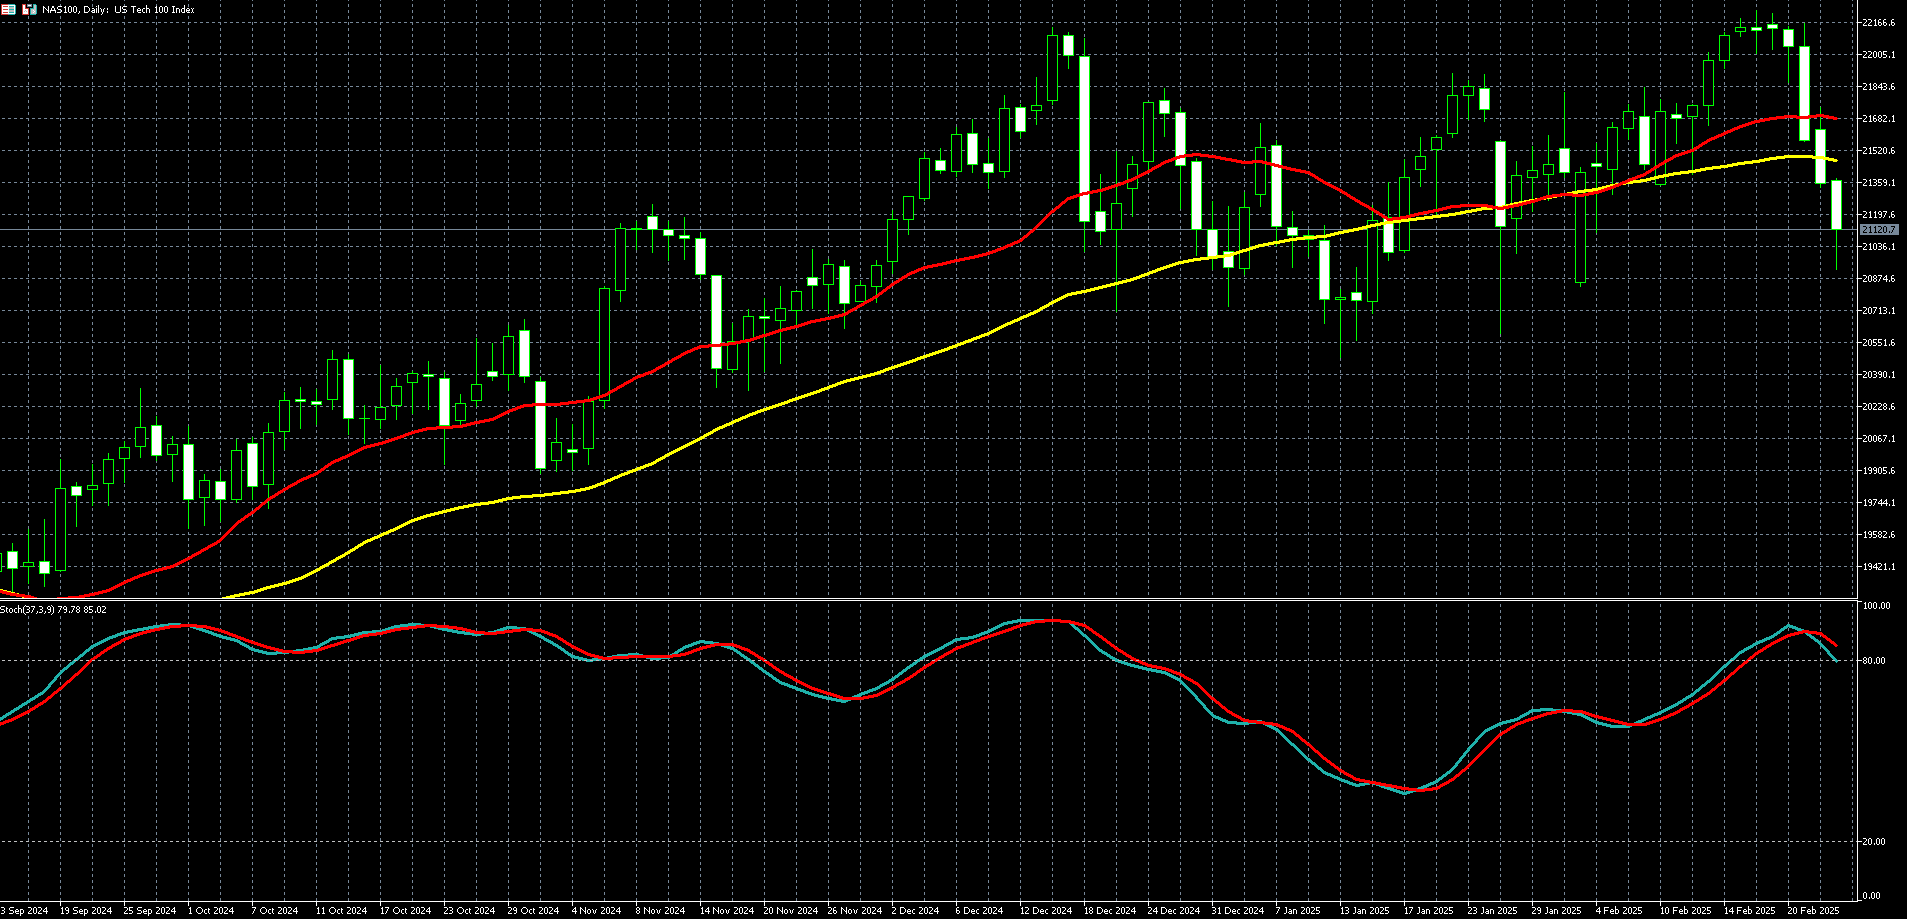Select the Stoch(37,3,9) indicator label

coord(54,609)
